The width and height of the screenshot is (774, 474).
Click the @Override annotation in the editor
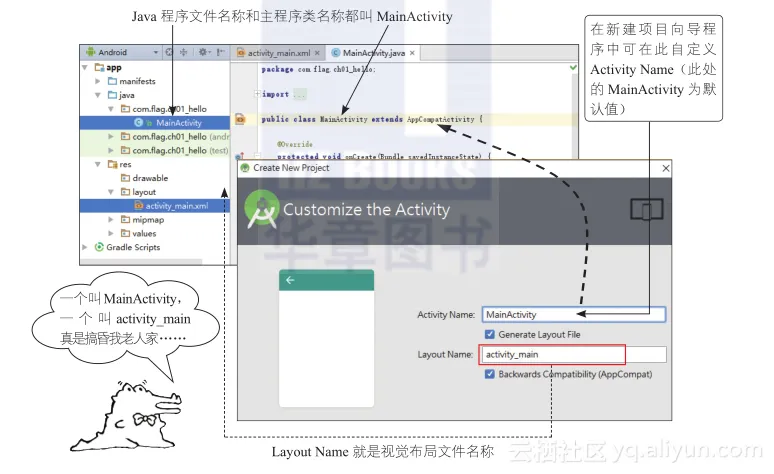(295, 144)
